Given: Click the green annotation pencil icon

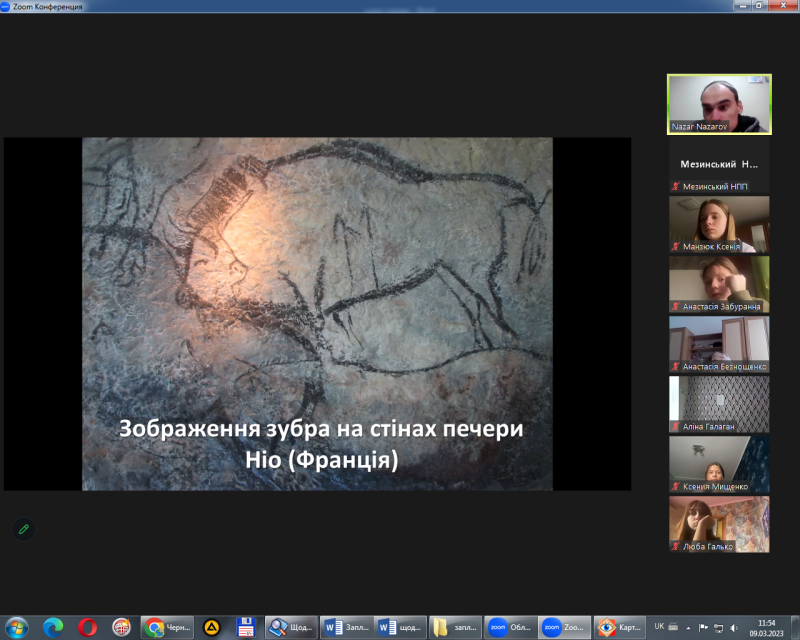Looking at the screenshot, I should [24, 528].
